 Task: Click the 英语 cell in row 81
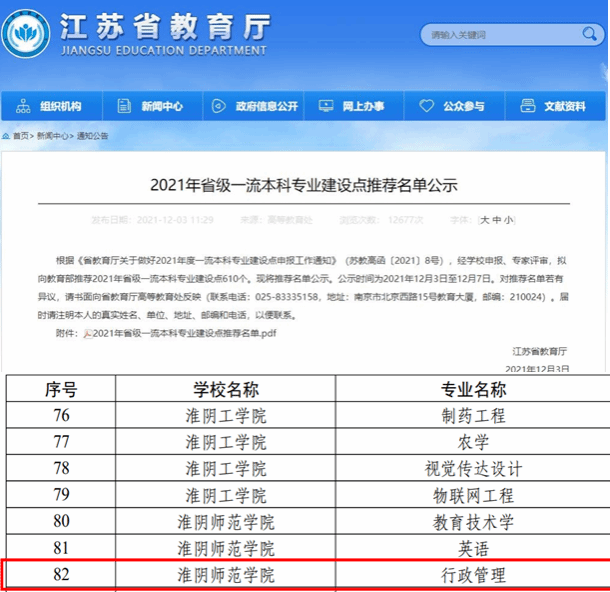[473, 548]
